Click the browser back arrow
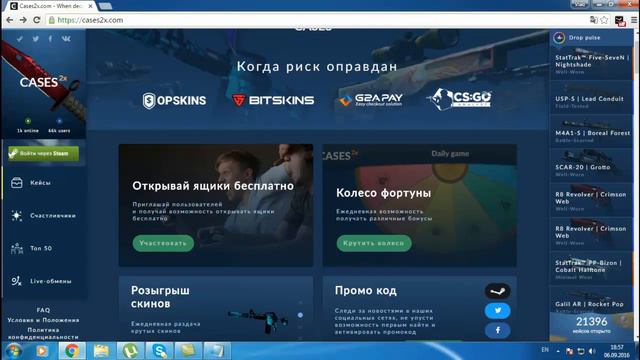 pyautogui.click(x=10, y=20)
